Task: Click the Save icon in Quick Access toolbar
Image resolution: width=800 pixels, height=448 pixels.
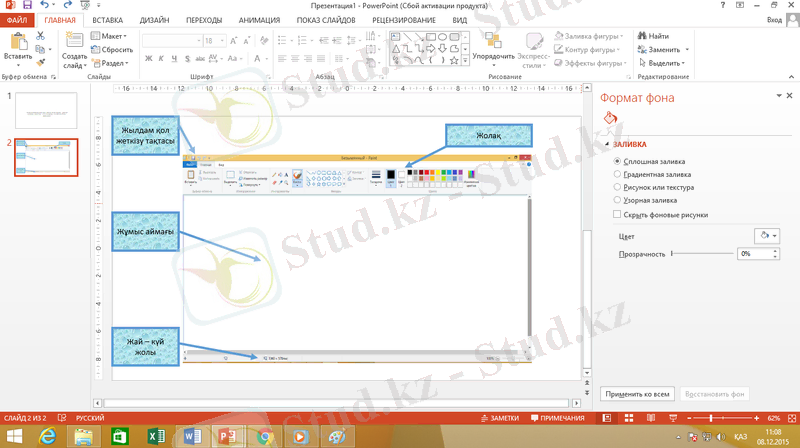Action: (x=25, y=5)
